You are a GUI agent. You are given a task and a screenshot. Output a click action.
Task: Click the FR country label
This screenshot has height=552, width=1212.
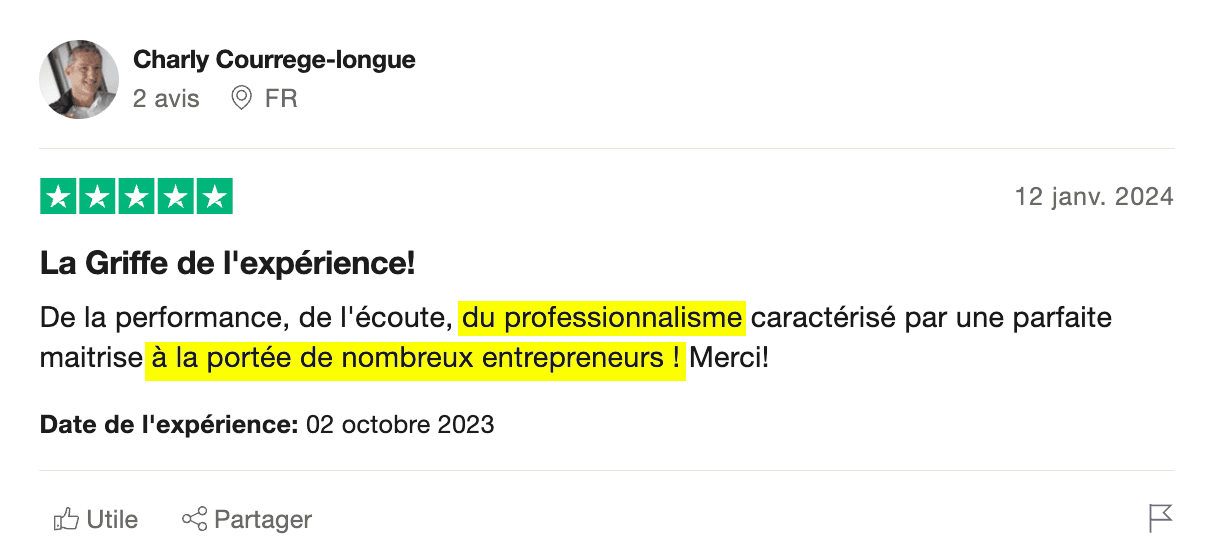(281, 99)
